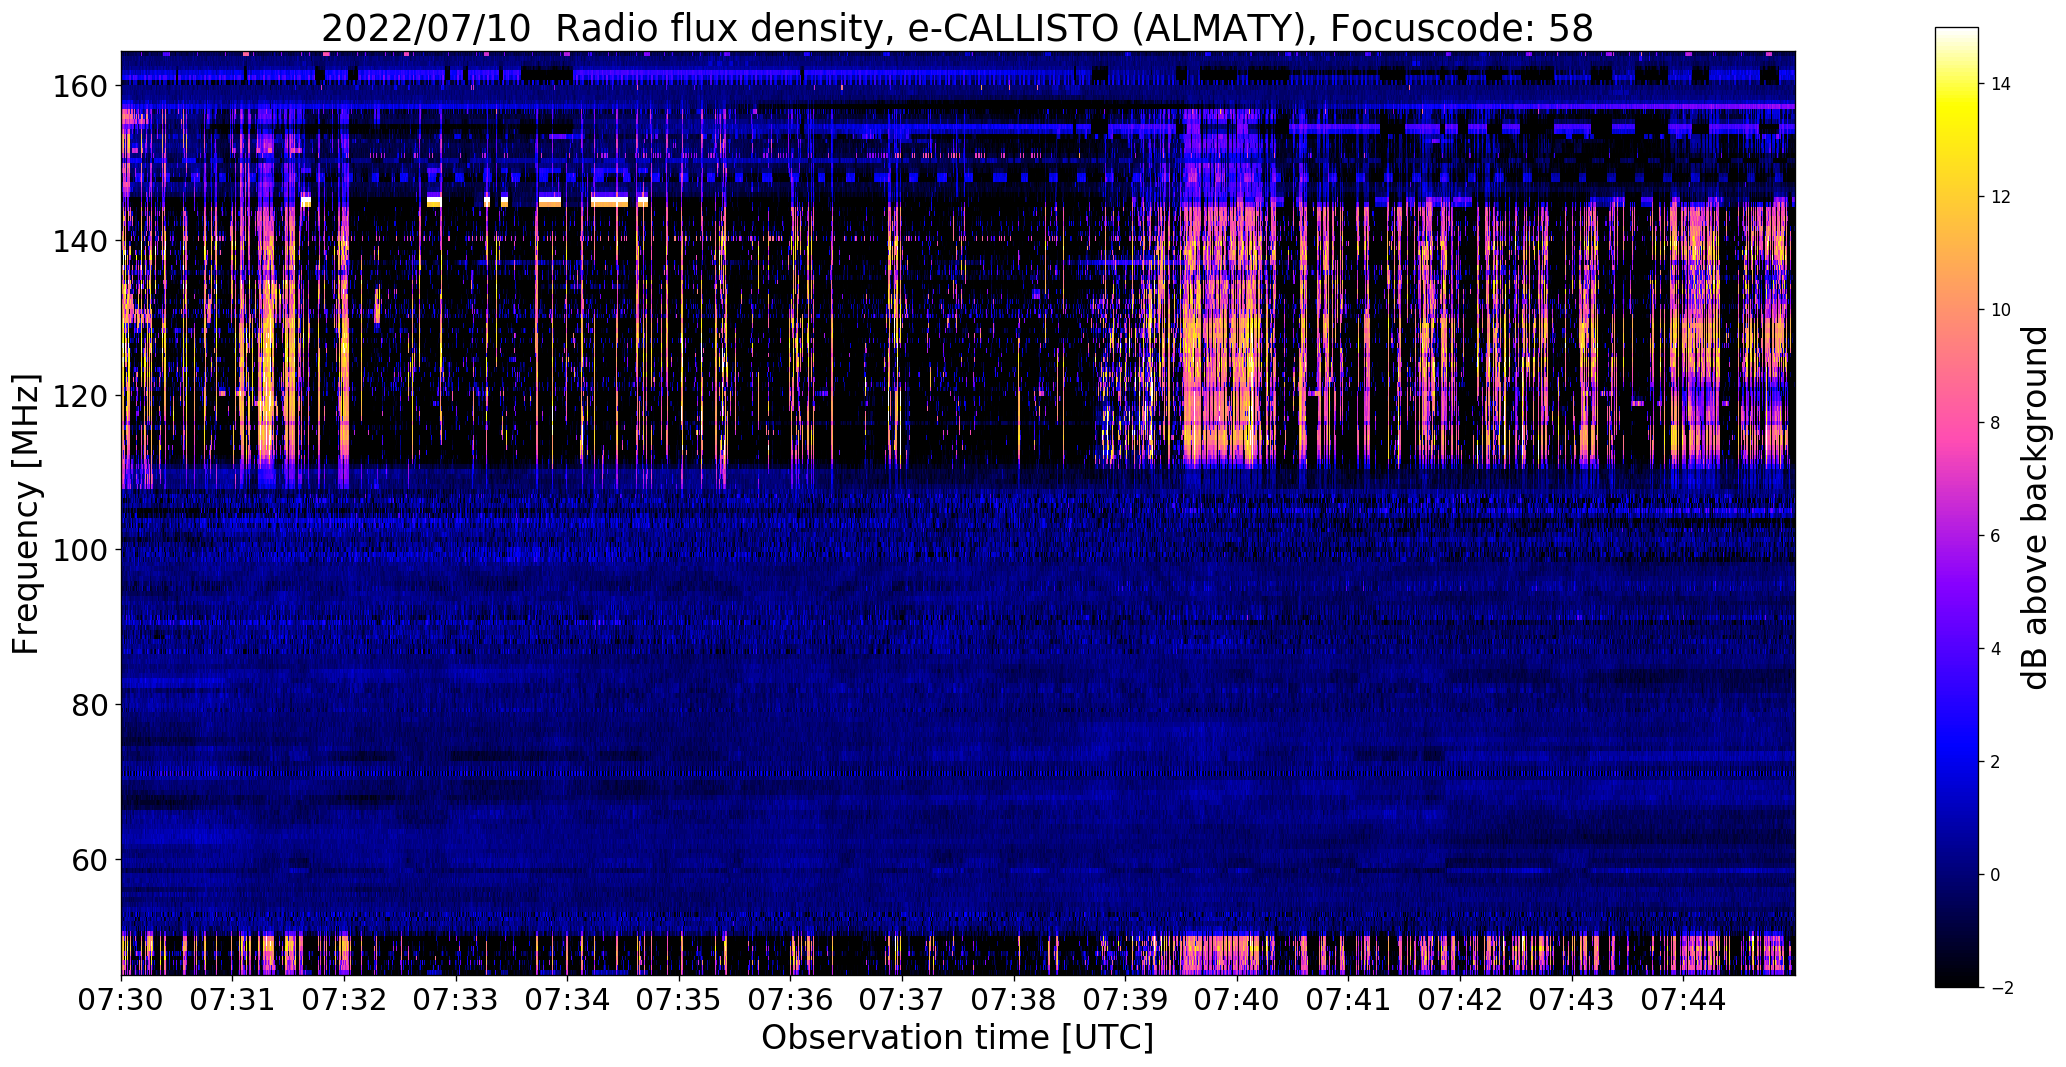This screenshot has height=1067, width=2066.
Task: Click the white interference bar near 145 MHz at 07:34
Action: pyautogui.click(x=608, y=201)
